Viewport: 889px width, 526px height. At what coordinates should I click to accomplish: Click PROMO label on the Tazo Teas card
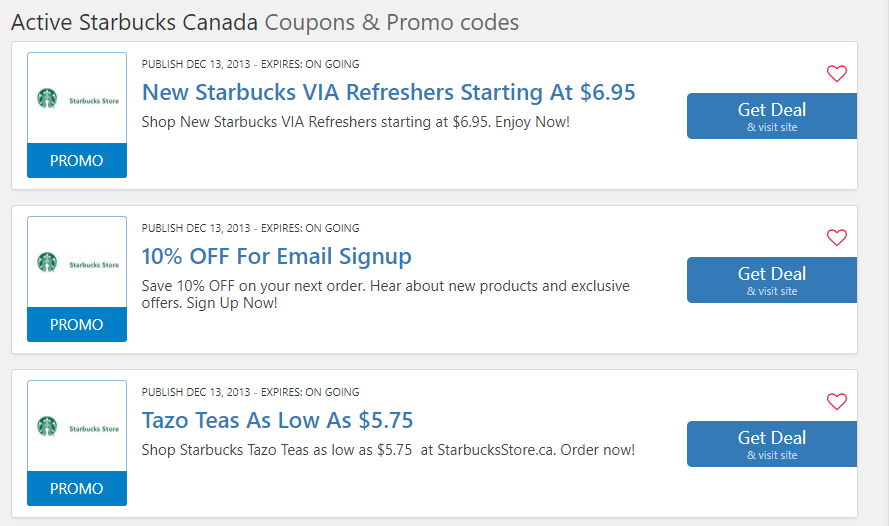pos(77,488)
